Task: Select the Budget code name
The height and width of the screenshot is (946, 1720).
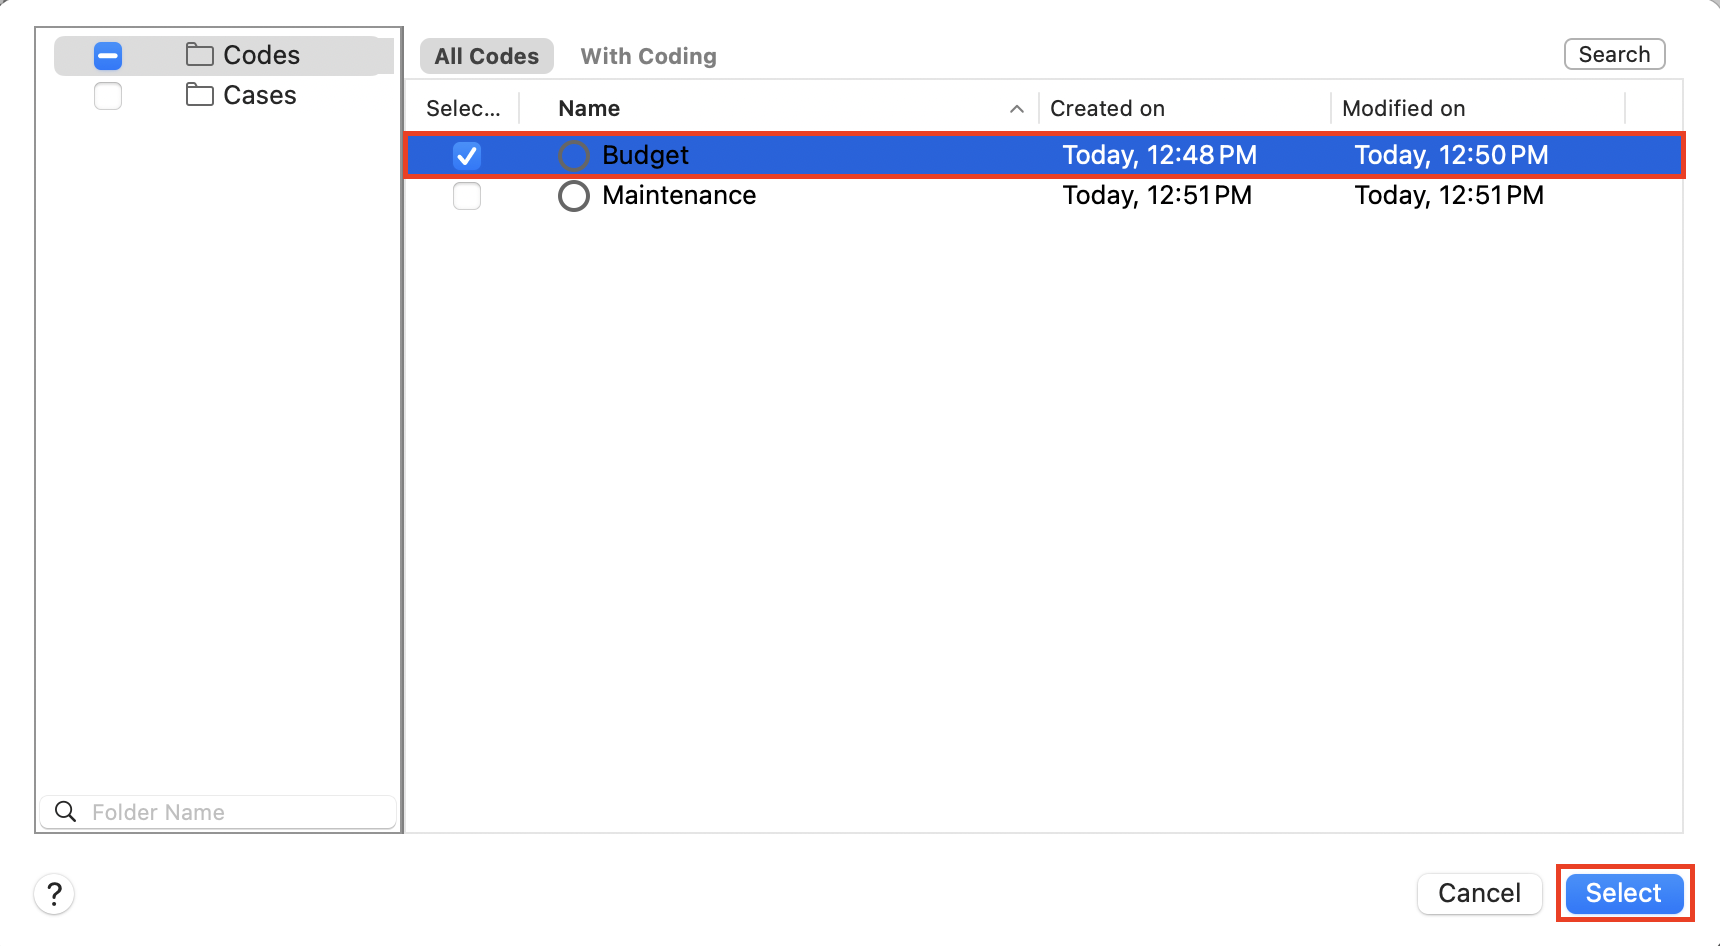Action: (645, 155)
